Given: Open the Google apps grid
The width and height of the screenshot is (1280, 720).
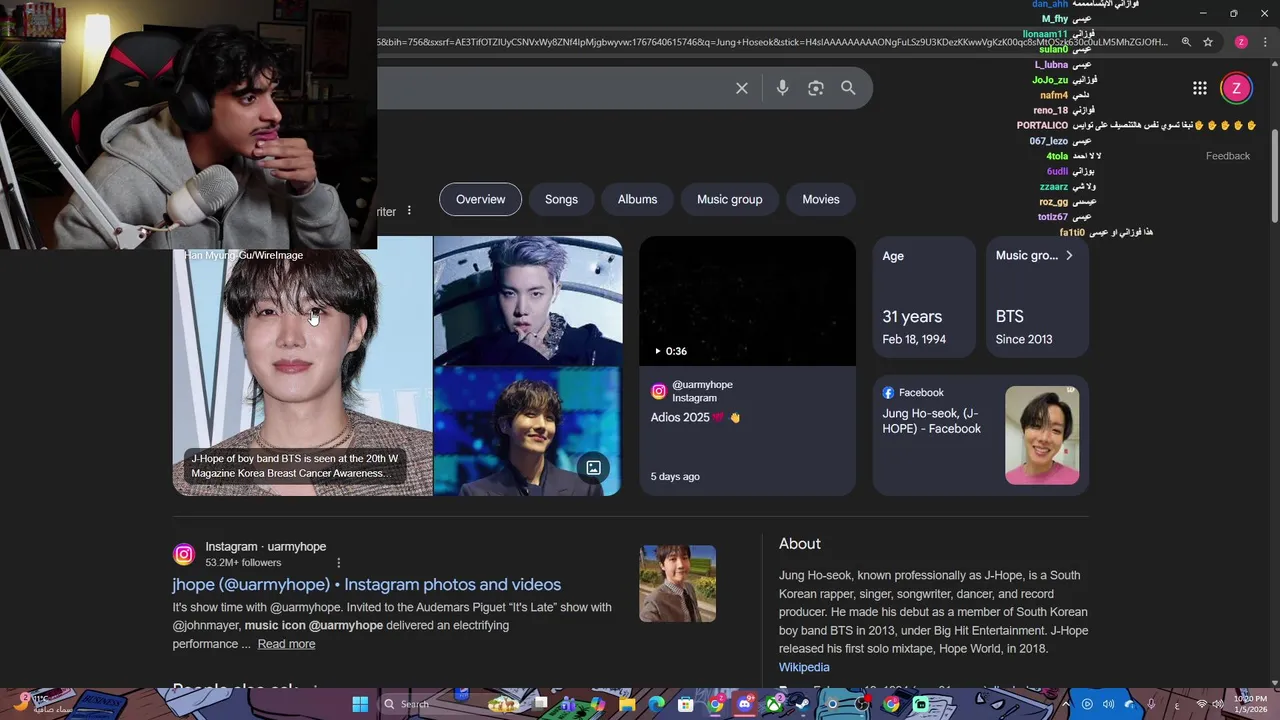Looking at the screenshot, I should (x=1199, y=88).
